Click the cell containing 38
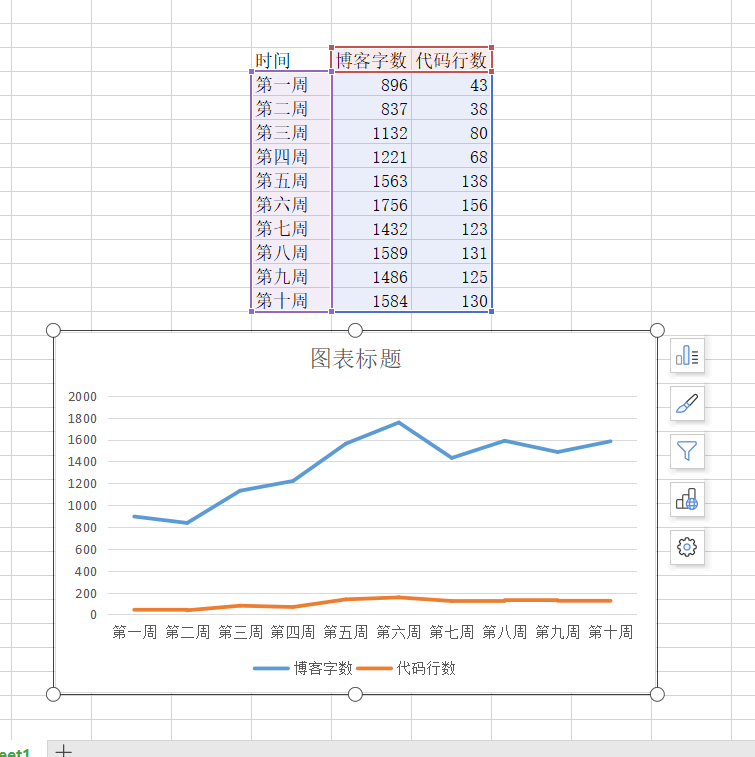 click(451, 108)
